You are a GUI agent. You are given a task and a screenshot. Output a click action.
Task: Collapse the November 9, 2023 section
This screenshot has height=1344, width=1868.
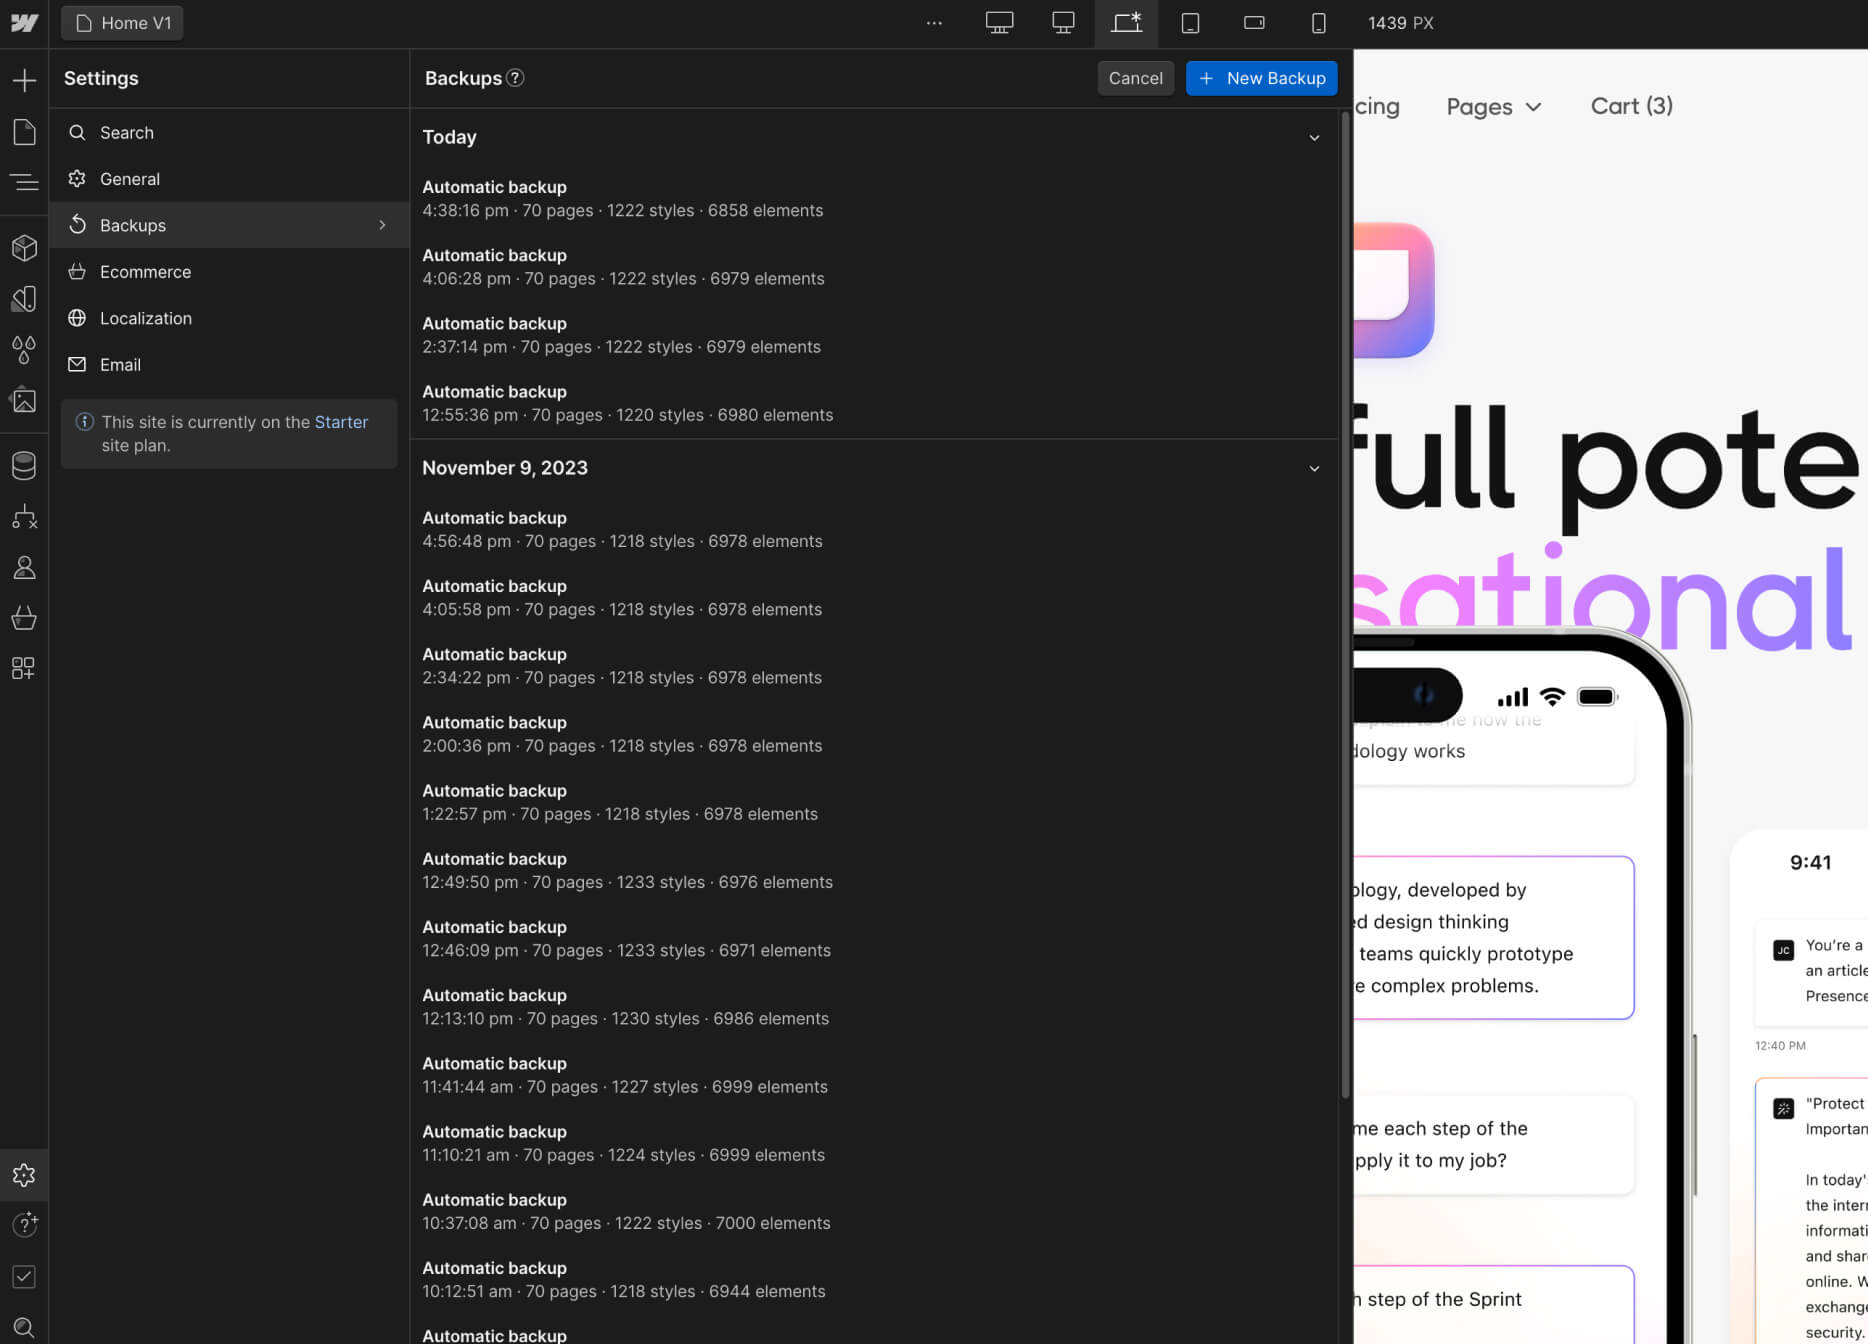coord(1314,468)
